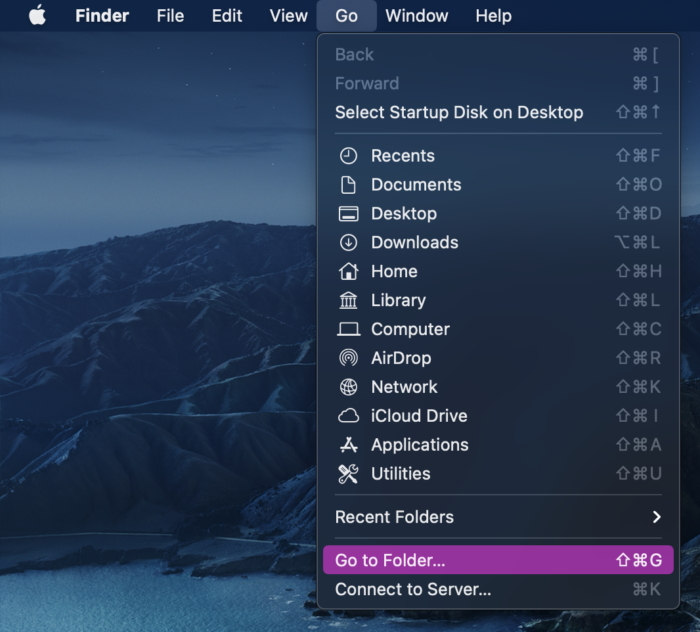Click the Utilities tools icon
This screenshot has width=700, height=632.
pos(348,474)
